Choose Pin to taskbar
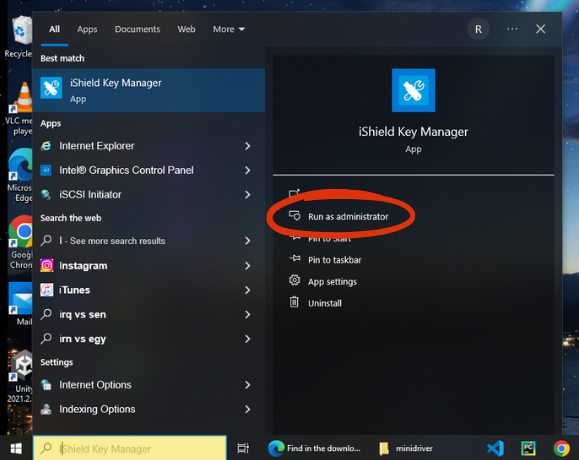Viewport: 579px width, 460px height. click(335, 260)
